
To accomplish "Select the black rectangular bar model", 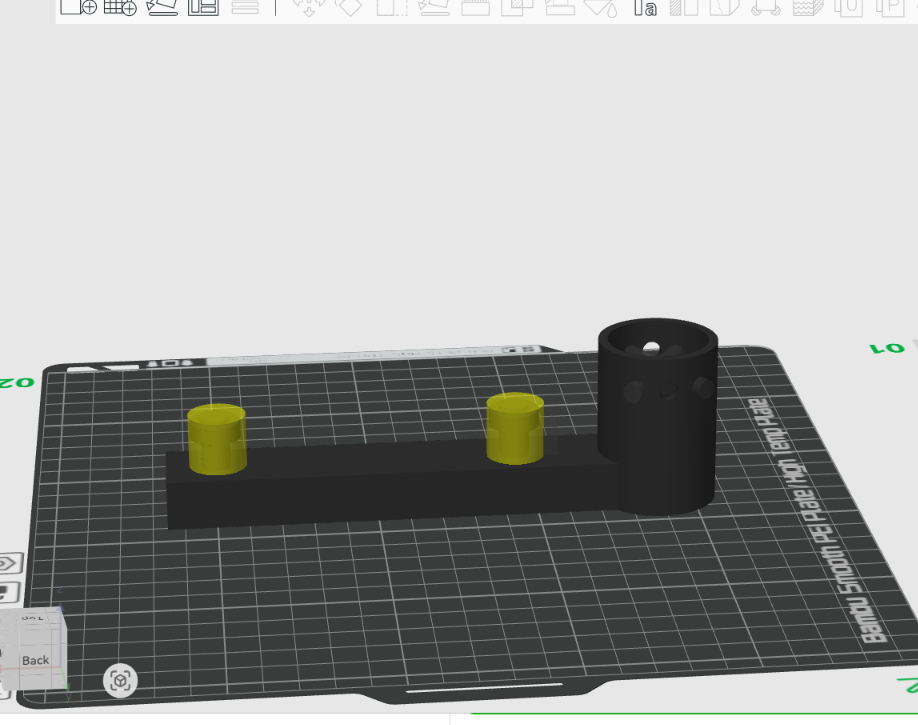I will 392,483.
